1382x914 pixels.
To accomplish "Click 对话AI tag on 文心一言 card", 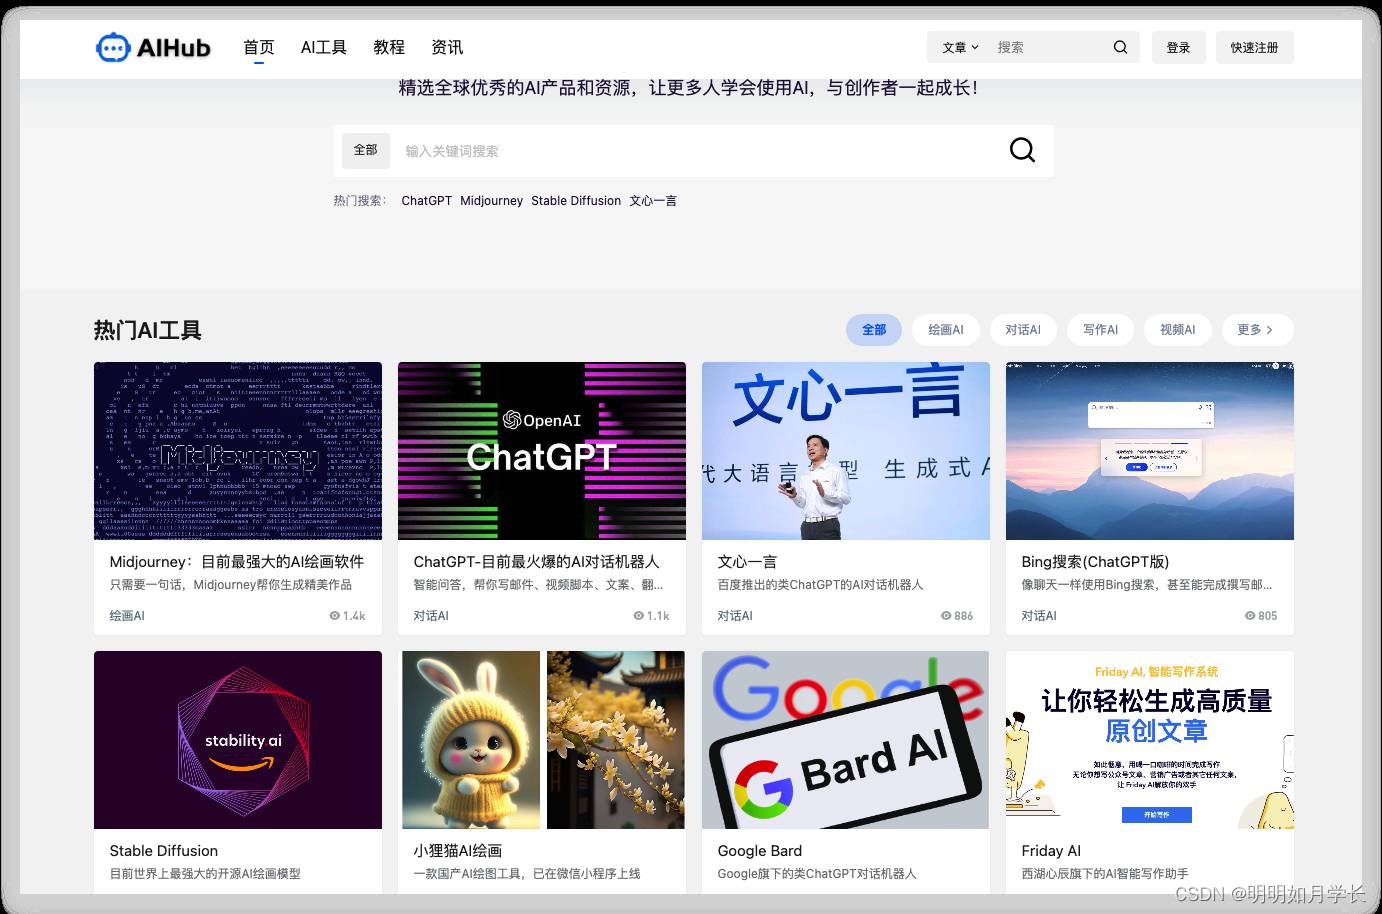I will (735, 616).
